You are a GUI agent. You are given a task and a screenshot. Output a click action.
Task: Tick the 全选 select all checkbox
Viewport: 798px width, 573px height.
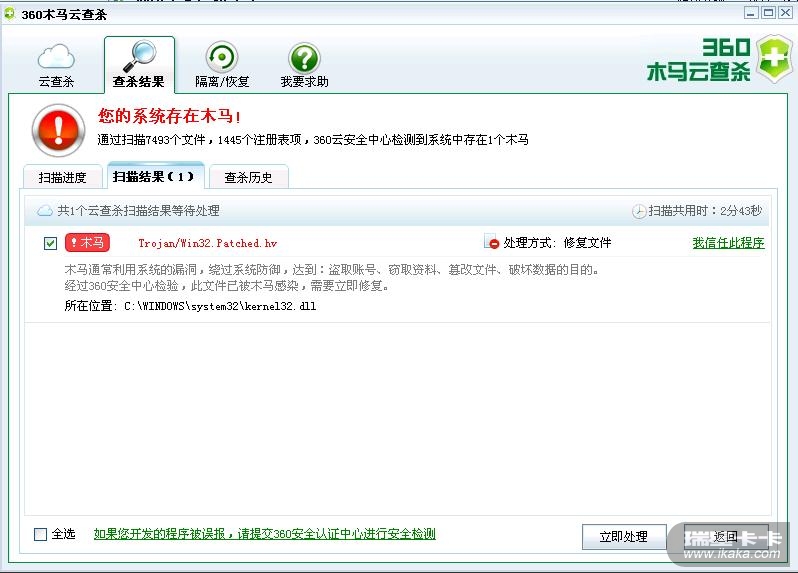[x=40, y=534]
